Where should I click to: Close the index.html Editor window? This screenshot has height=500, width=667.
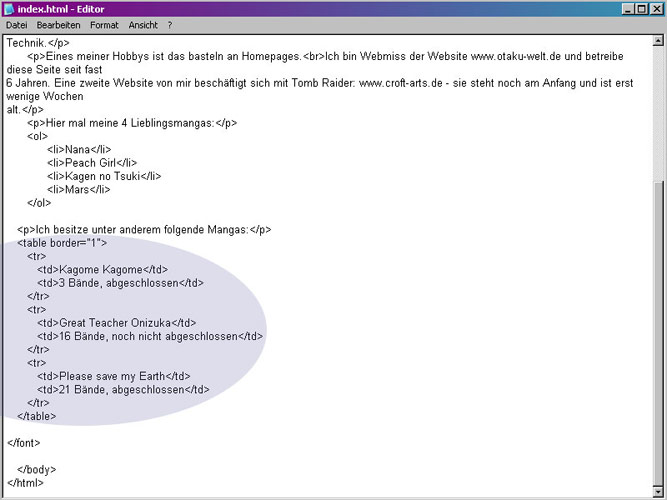click(656, 9)
